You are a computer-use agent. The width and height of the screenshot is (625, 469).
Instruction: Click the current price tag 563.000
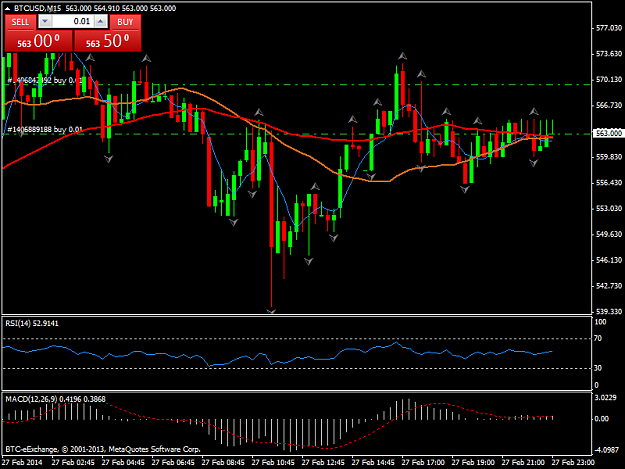tap(608, 133)
